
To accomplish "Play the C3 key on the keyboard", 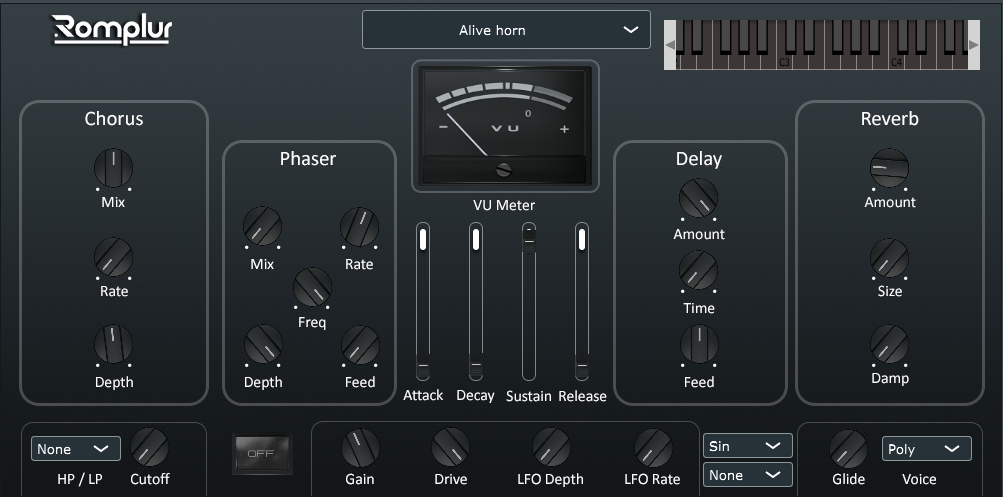I will tap(784, 62).
